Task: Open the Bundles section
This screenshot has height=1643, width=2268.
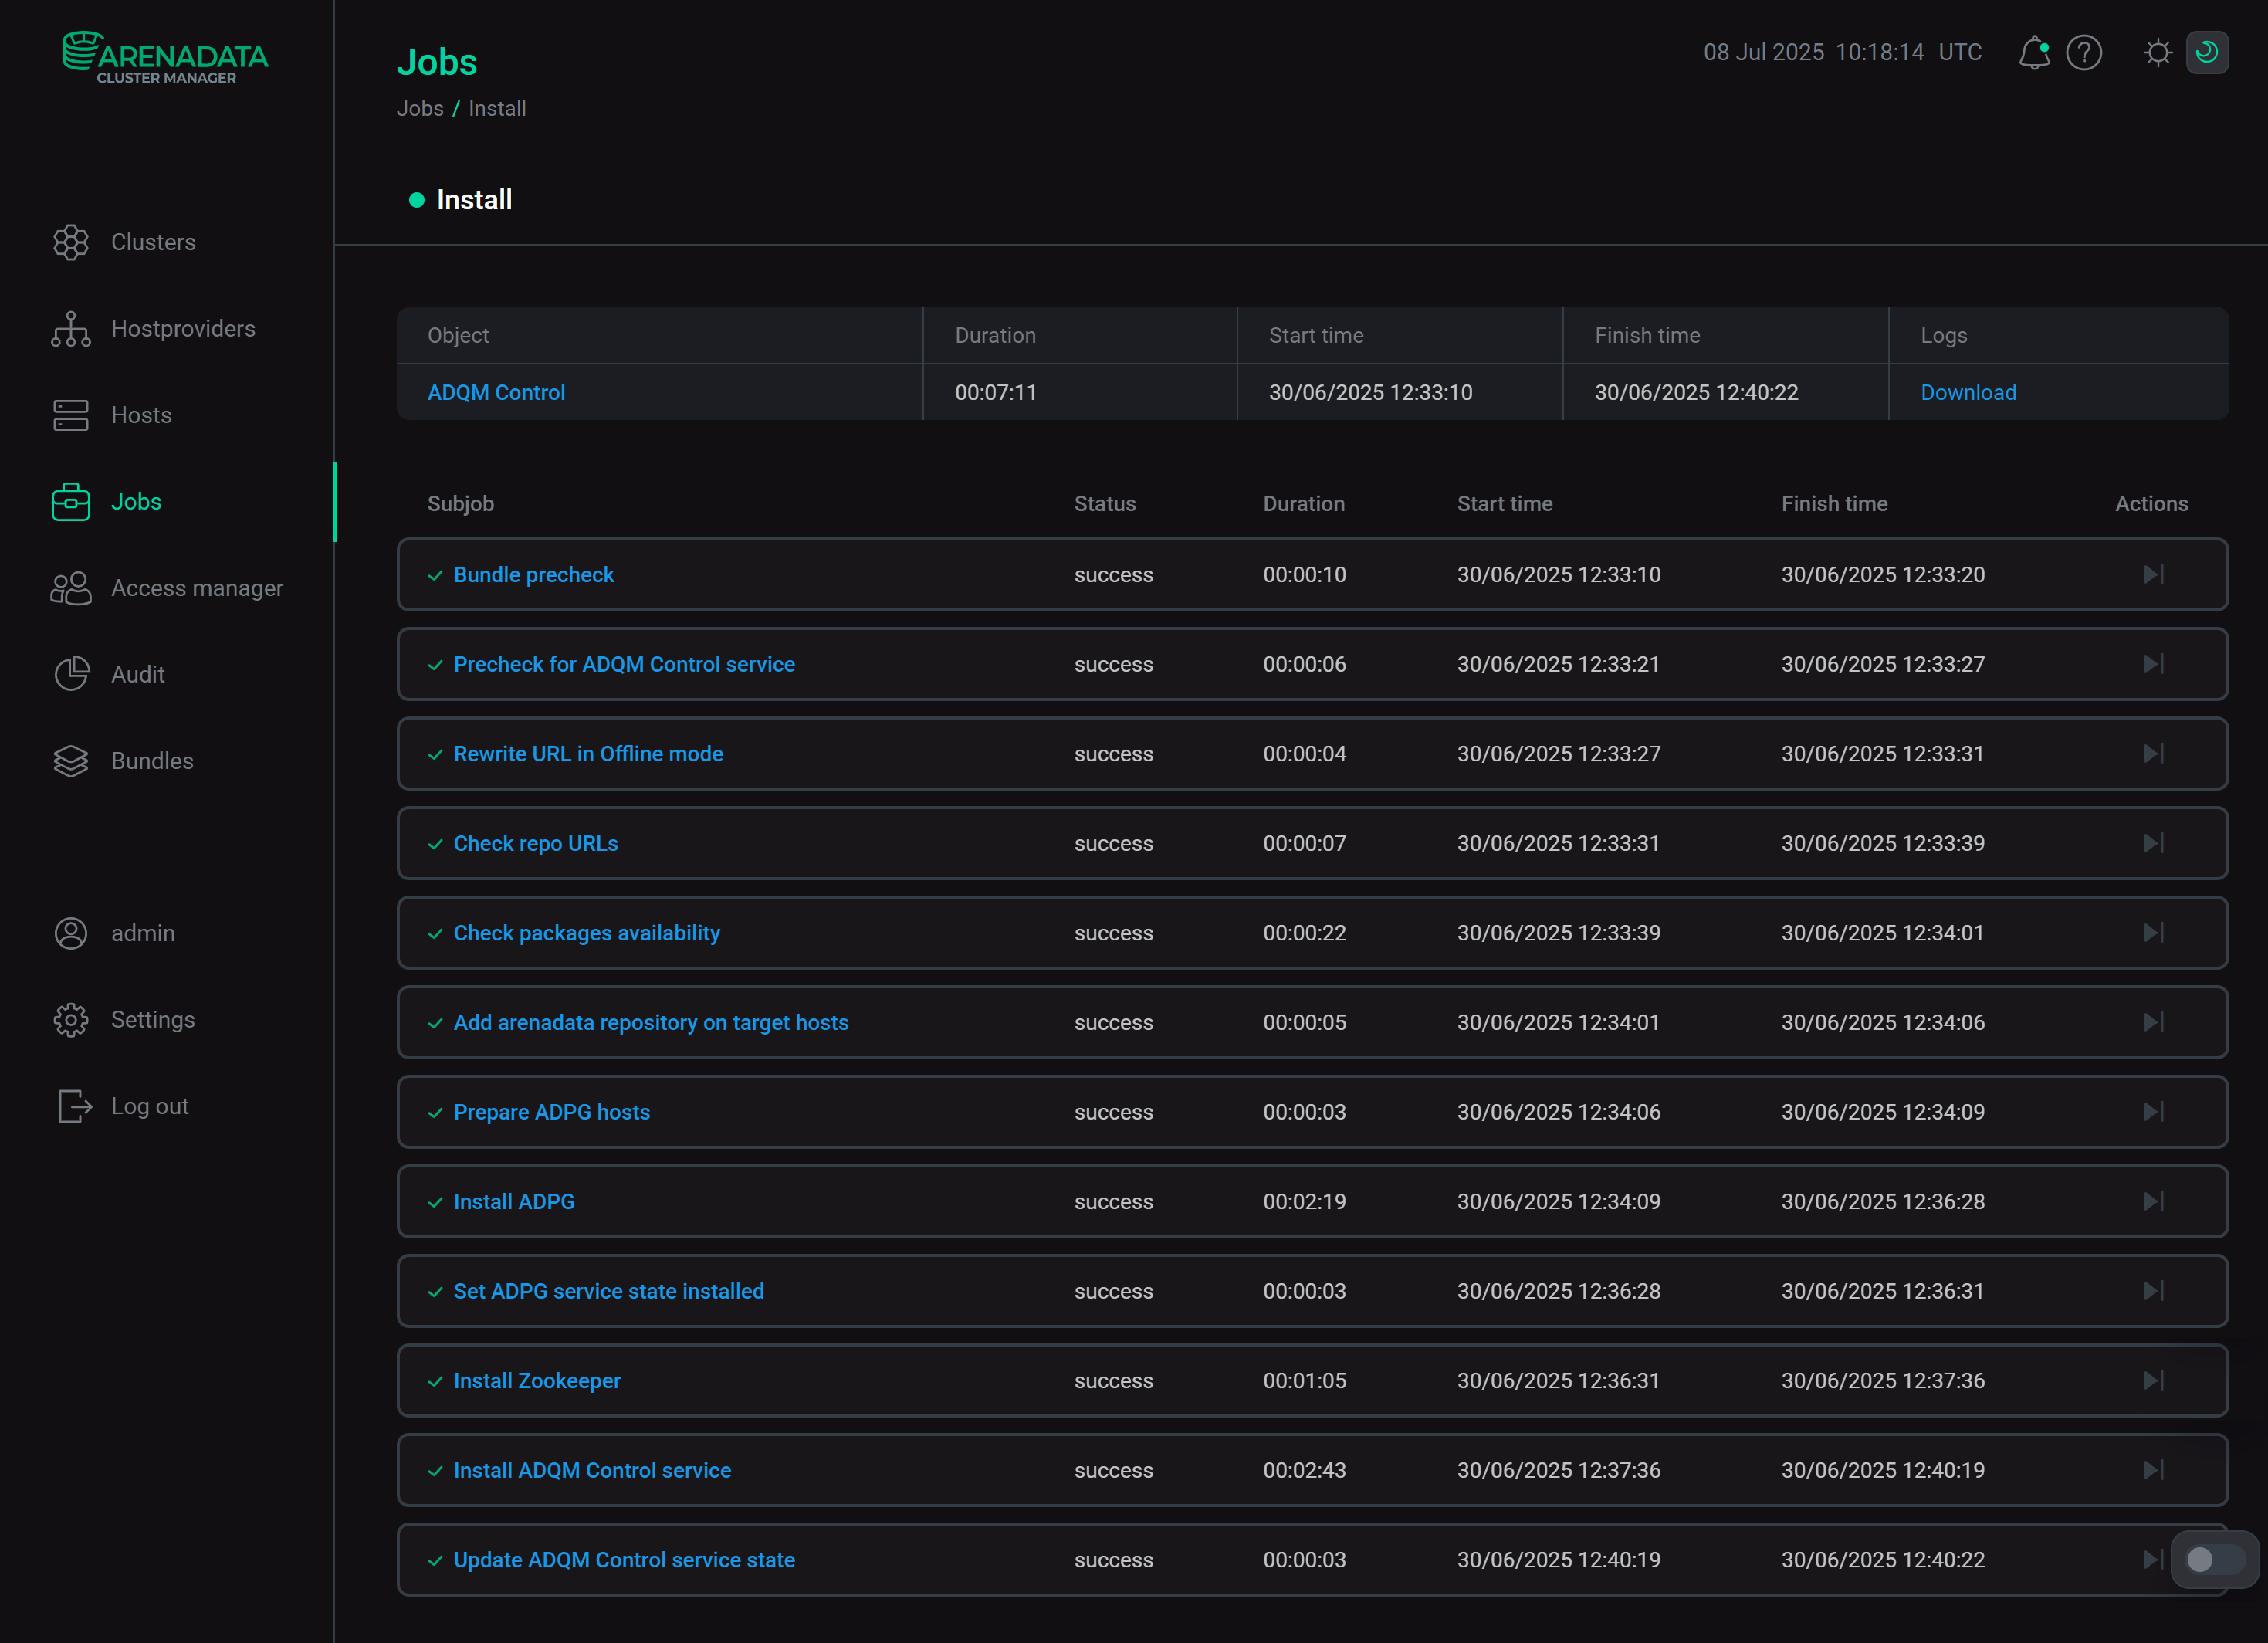Action: pyautogui.click(x=151, y=760)
